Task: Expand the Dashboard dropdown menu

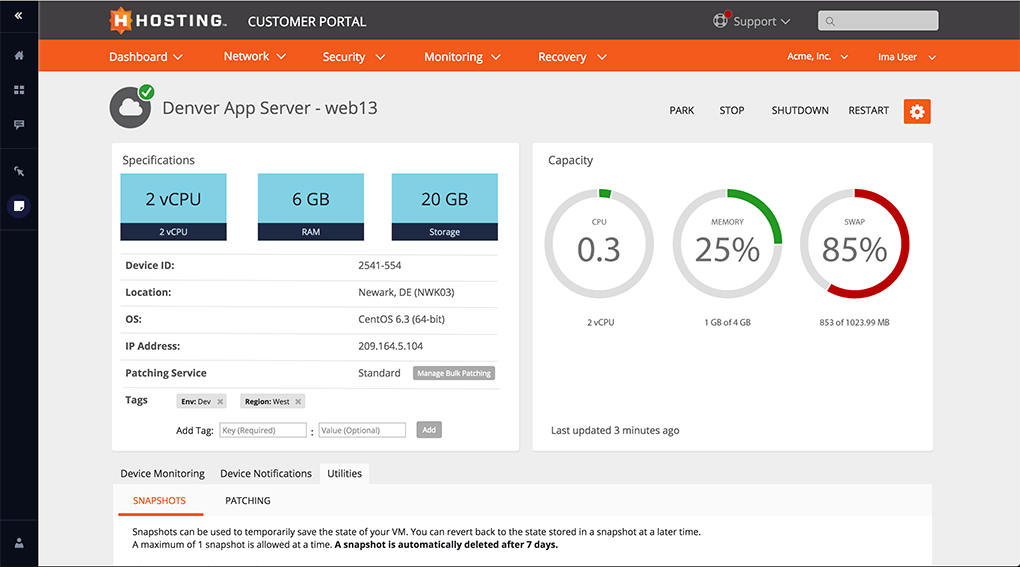Action: click(146, 57)
